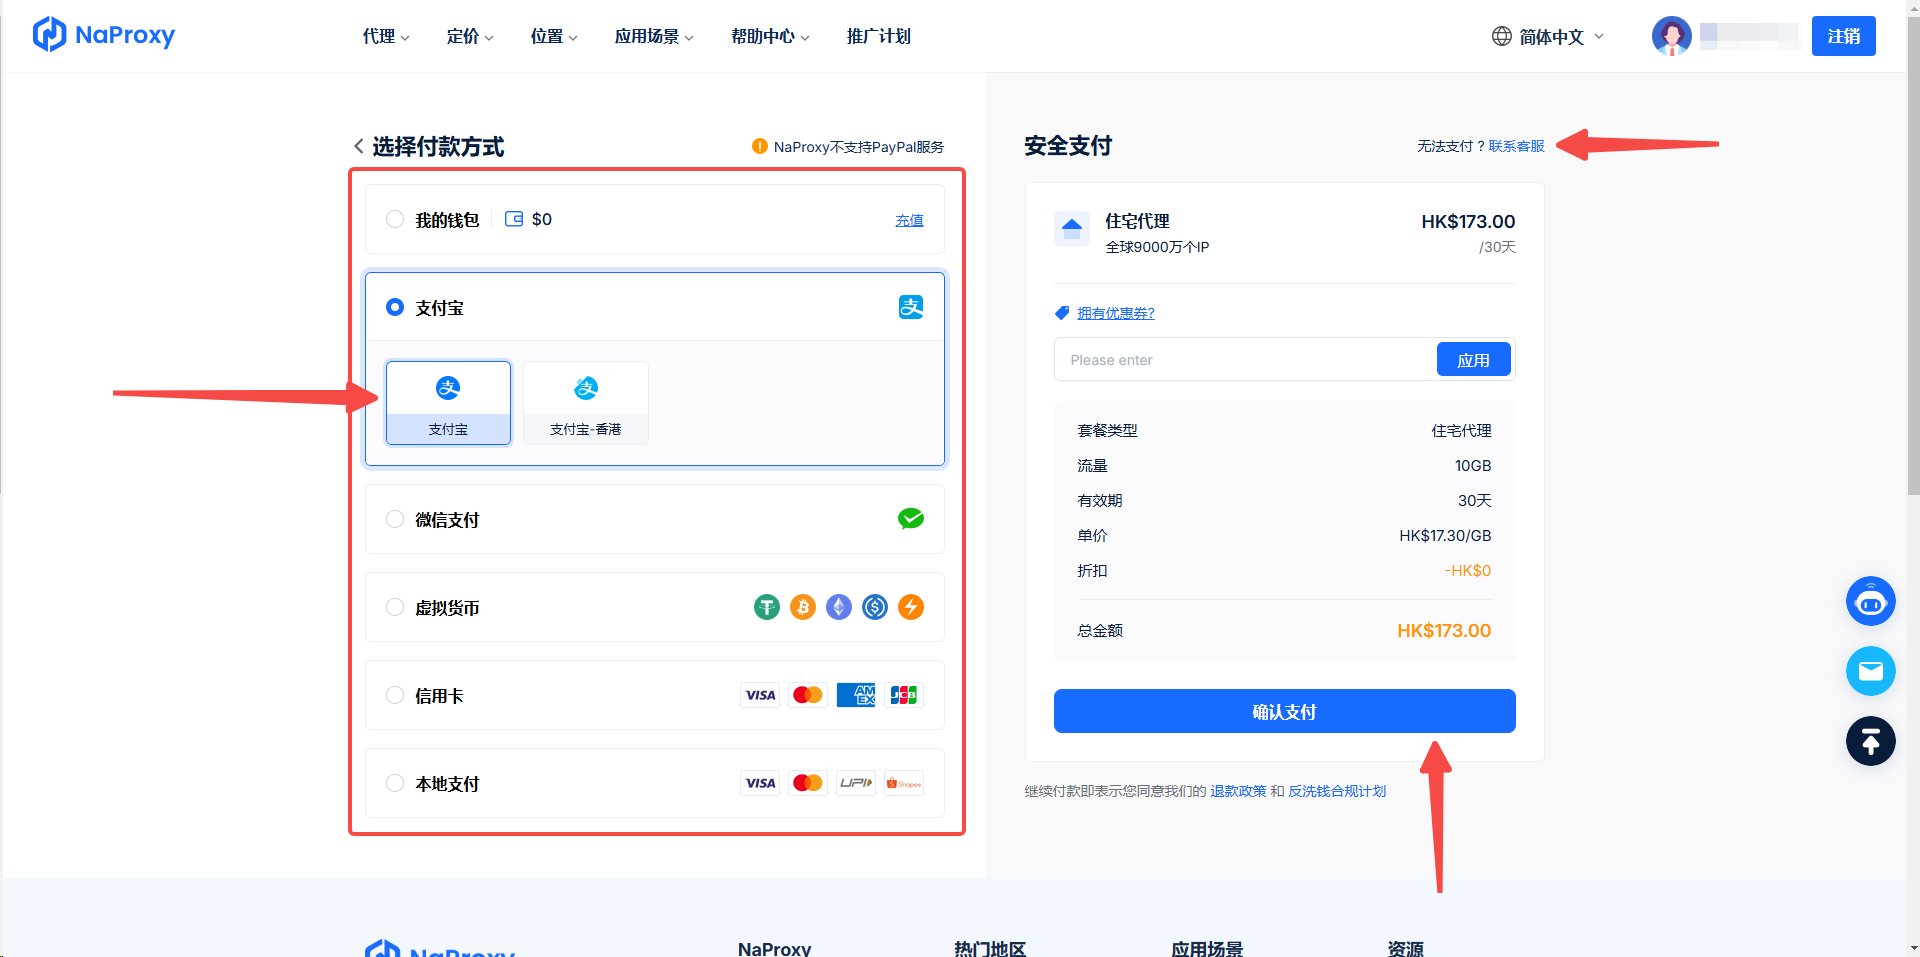Viewport: 1920px width, 957px height.
Task: Open the 推广计划 menu item
Action: 879,36
